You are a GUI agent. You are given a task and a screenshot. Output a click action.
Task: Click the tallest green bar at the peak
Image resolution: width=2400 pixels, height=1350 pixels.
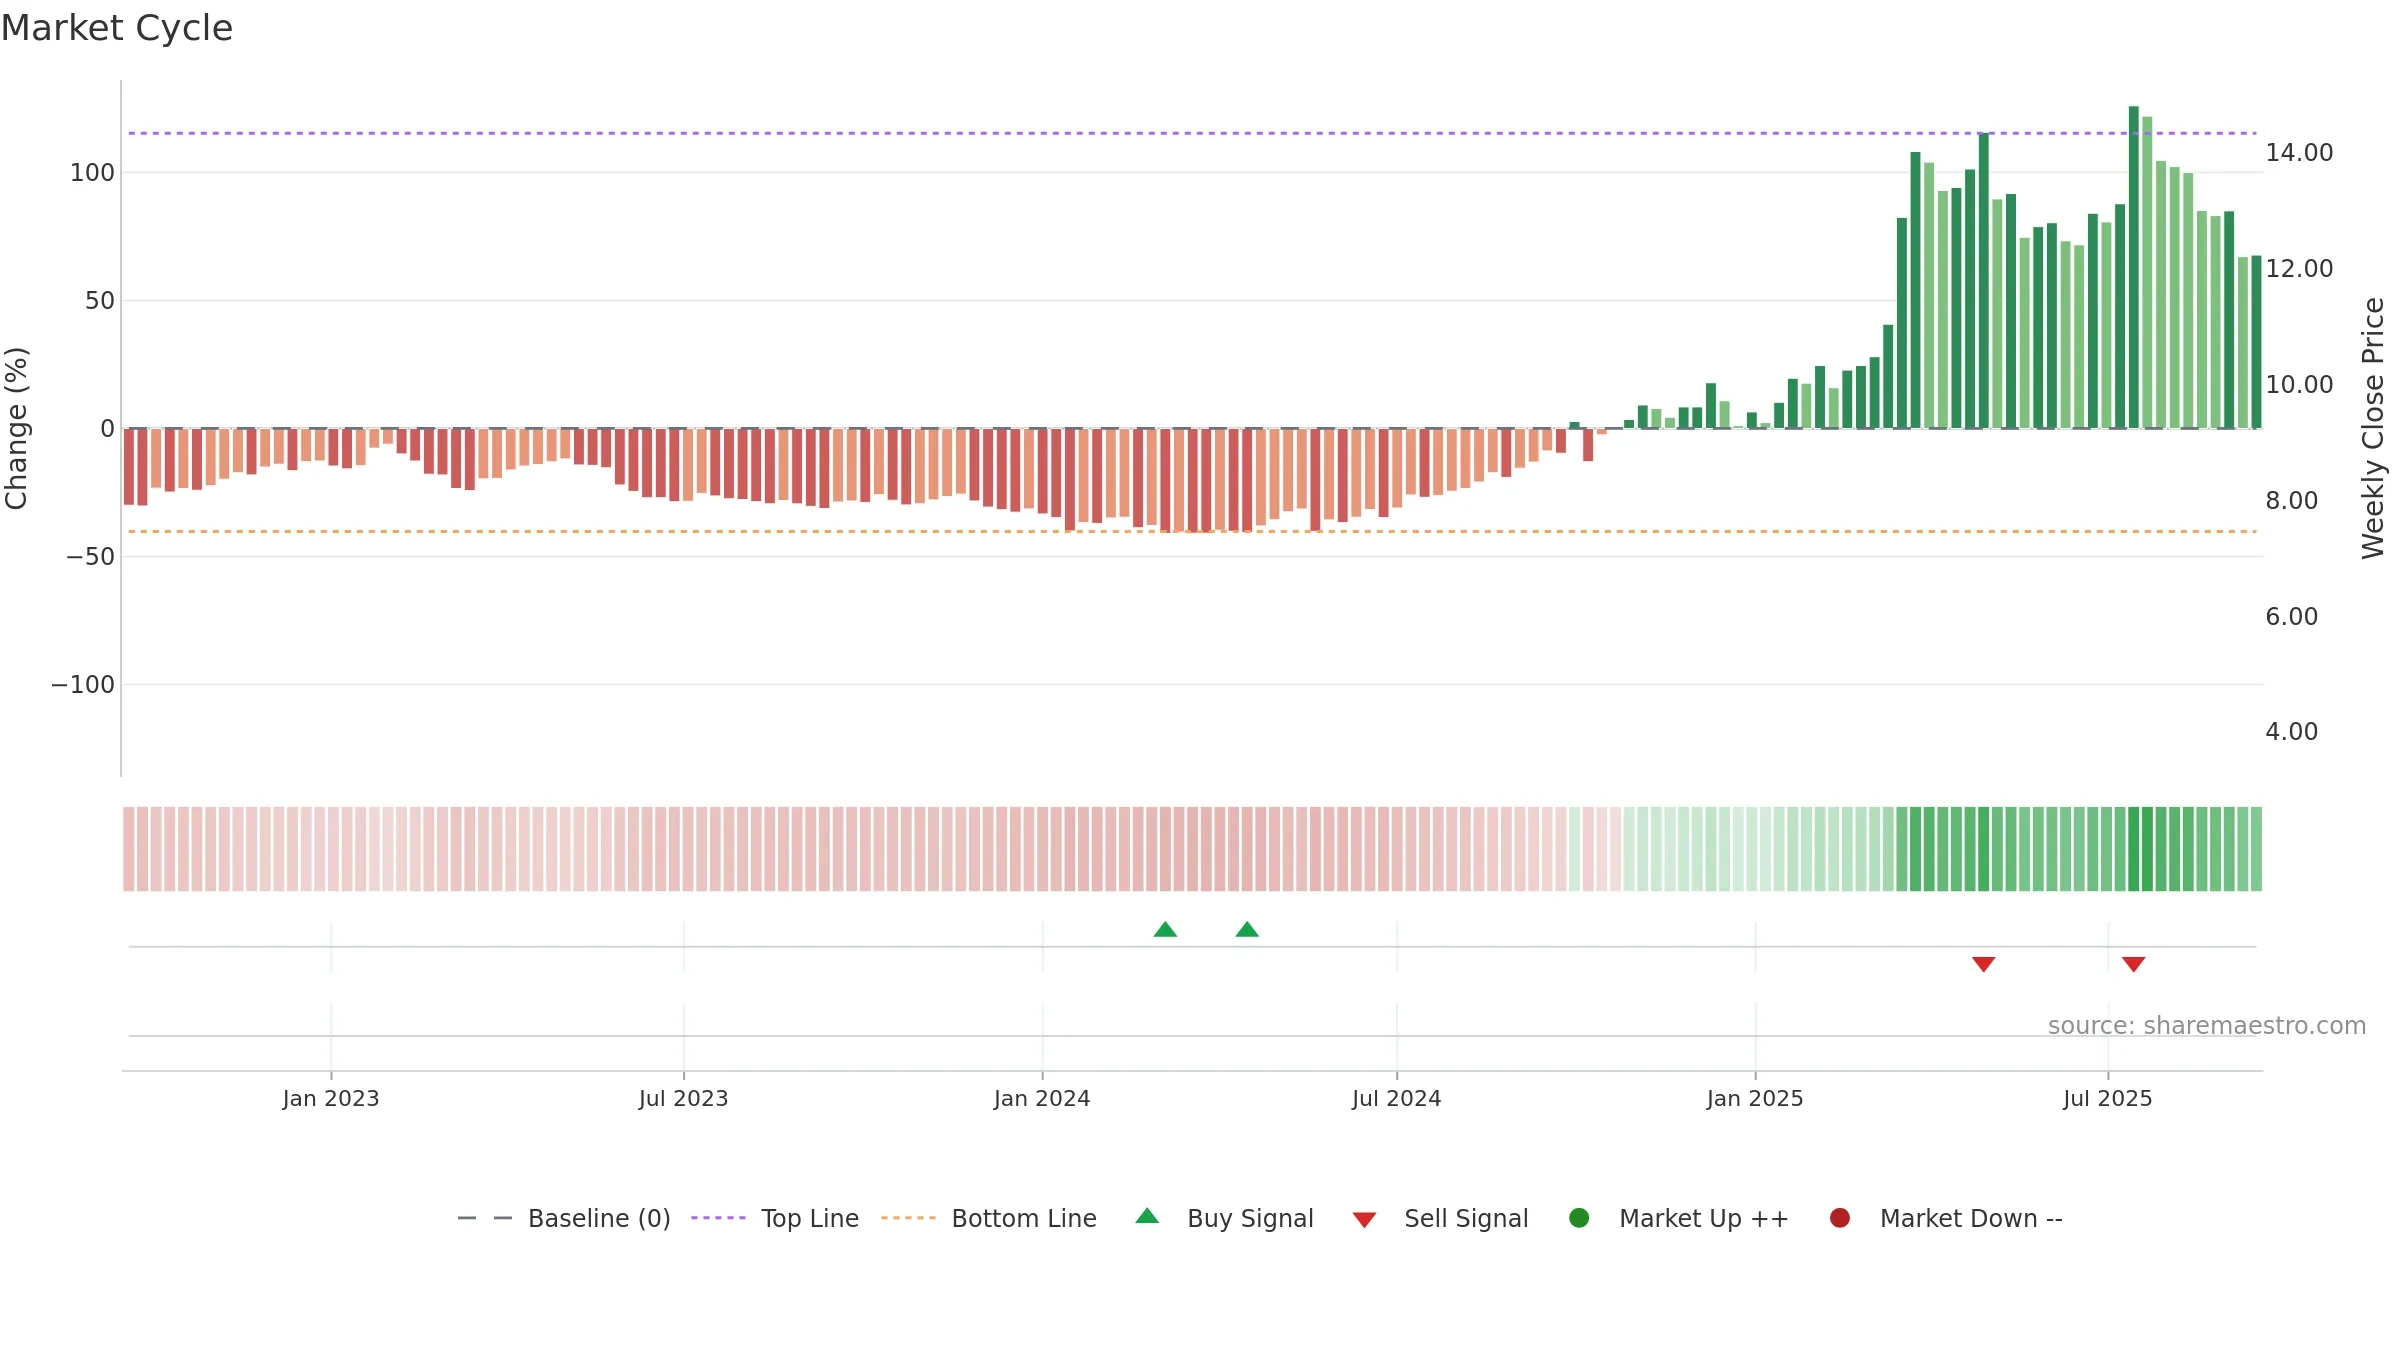click(2134, 267)
